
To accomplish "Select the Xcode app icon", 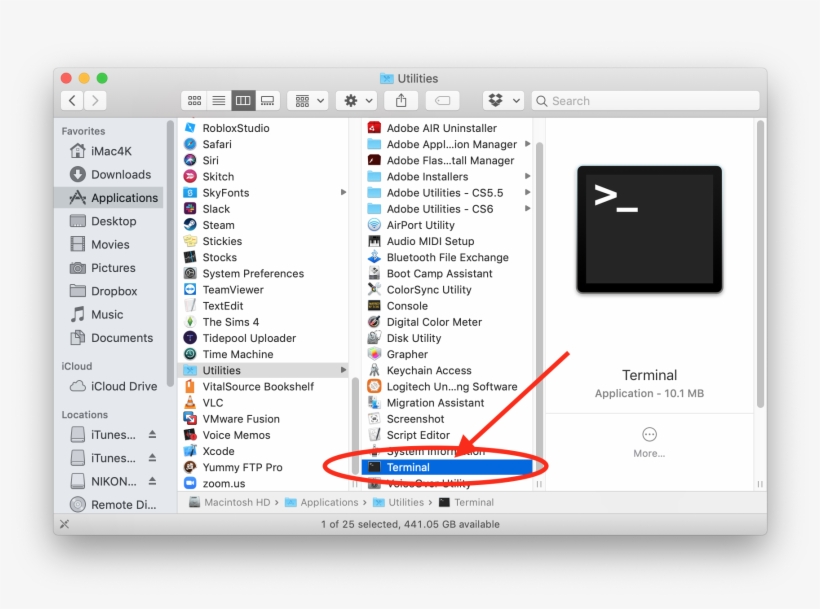I will 190,451.
